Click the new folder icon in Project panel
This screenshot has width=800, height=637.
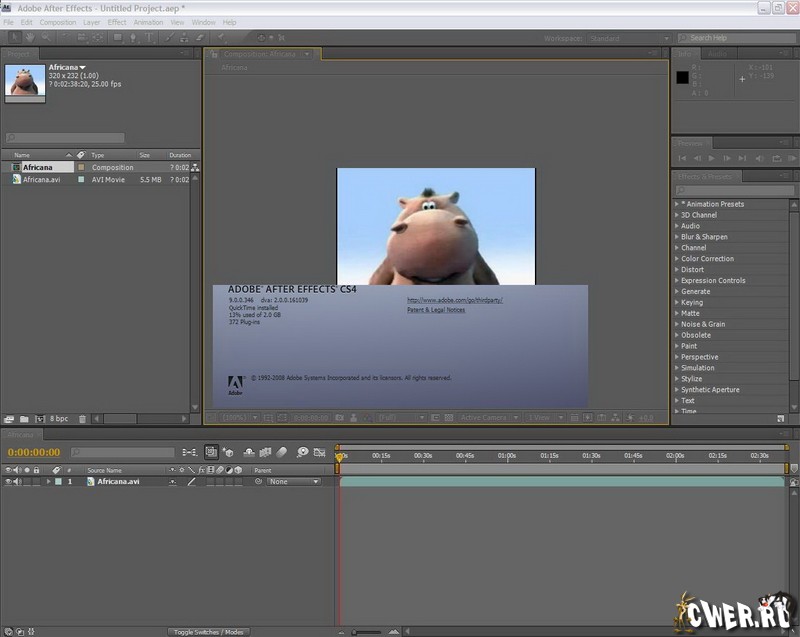pyautogui.click(x=23, y=418)
